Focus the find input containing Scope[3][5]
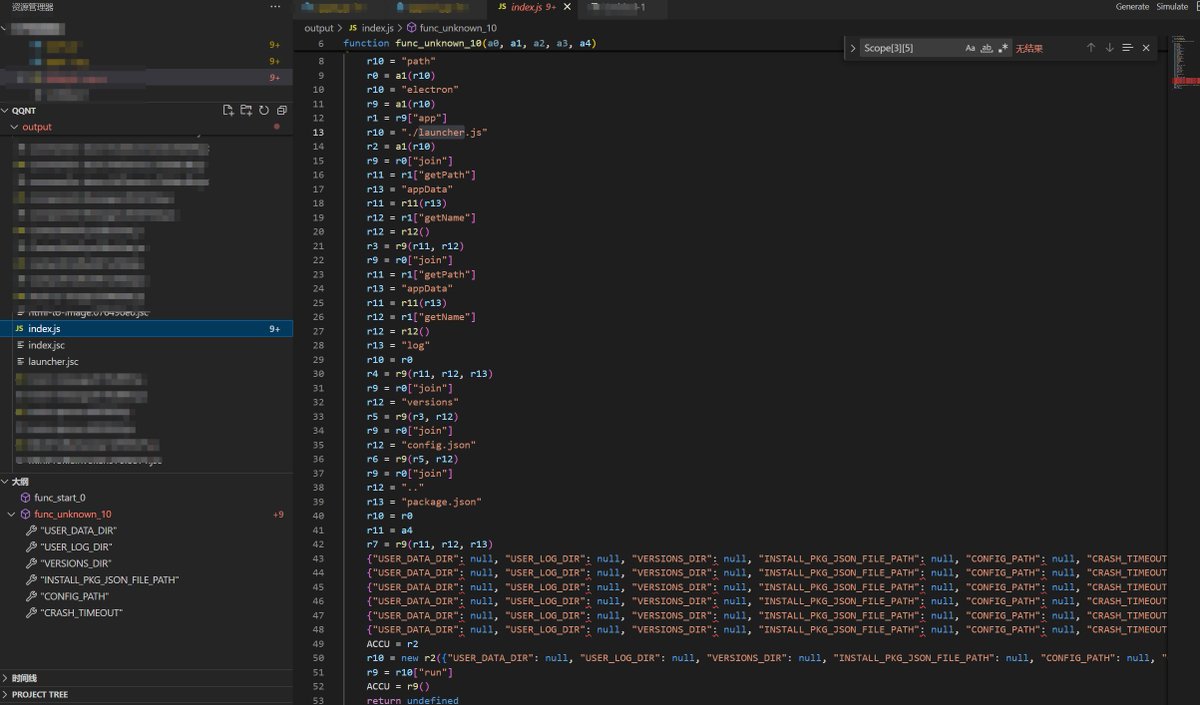The width and height of the screenshot is (1200, 705). (x=911, y=48)
